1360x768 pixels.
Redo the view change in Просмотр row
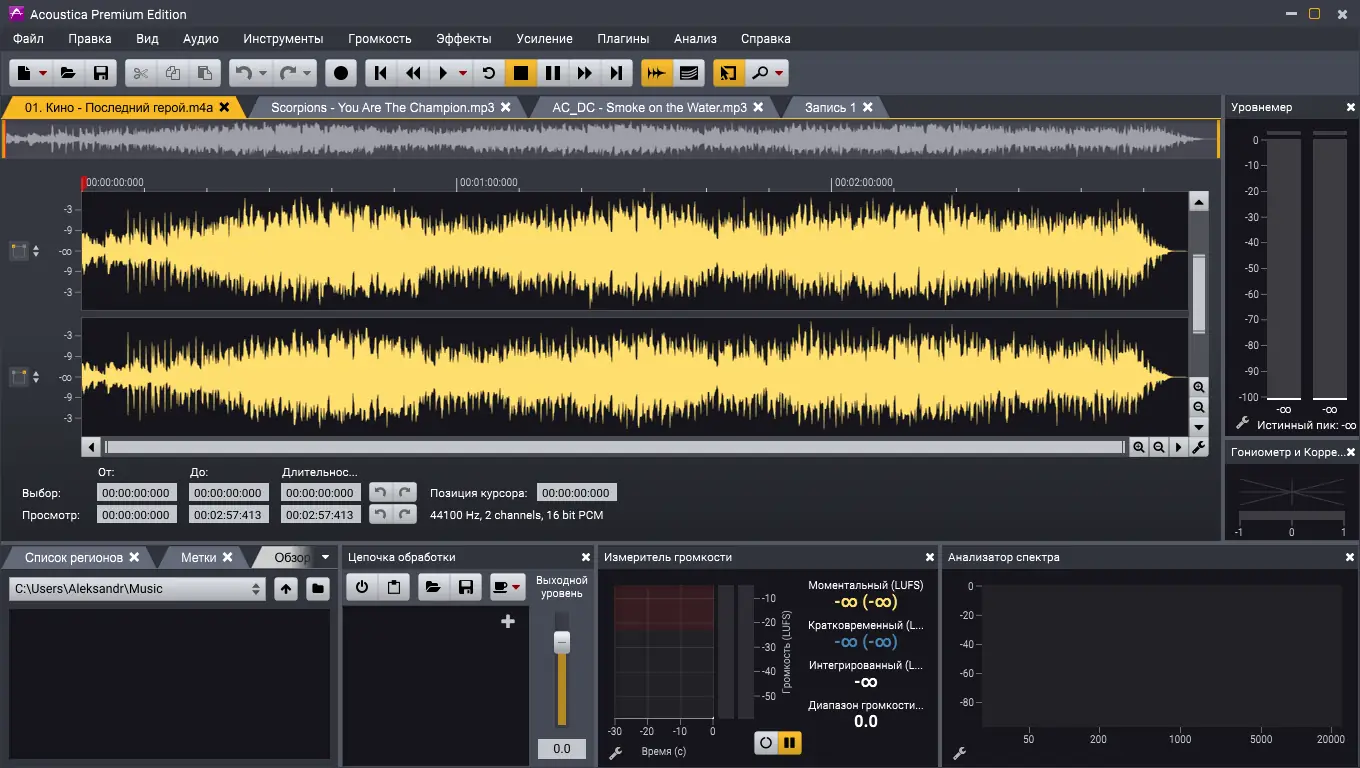tap(405, 514)
